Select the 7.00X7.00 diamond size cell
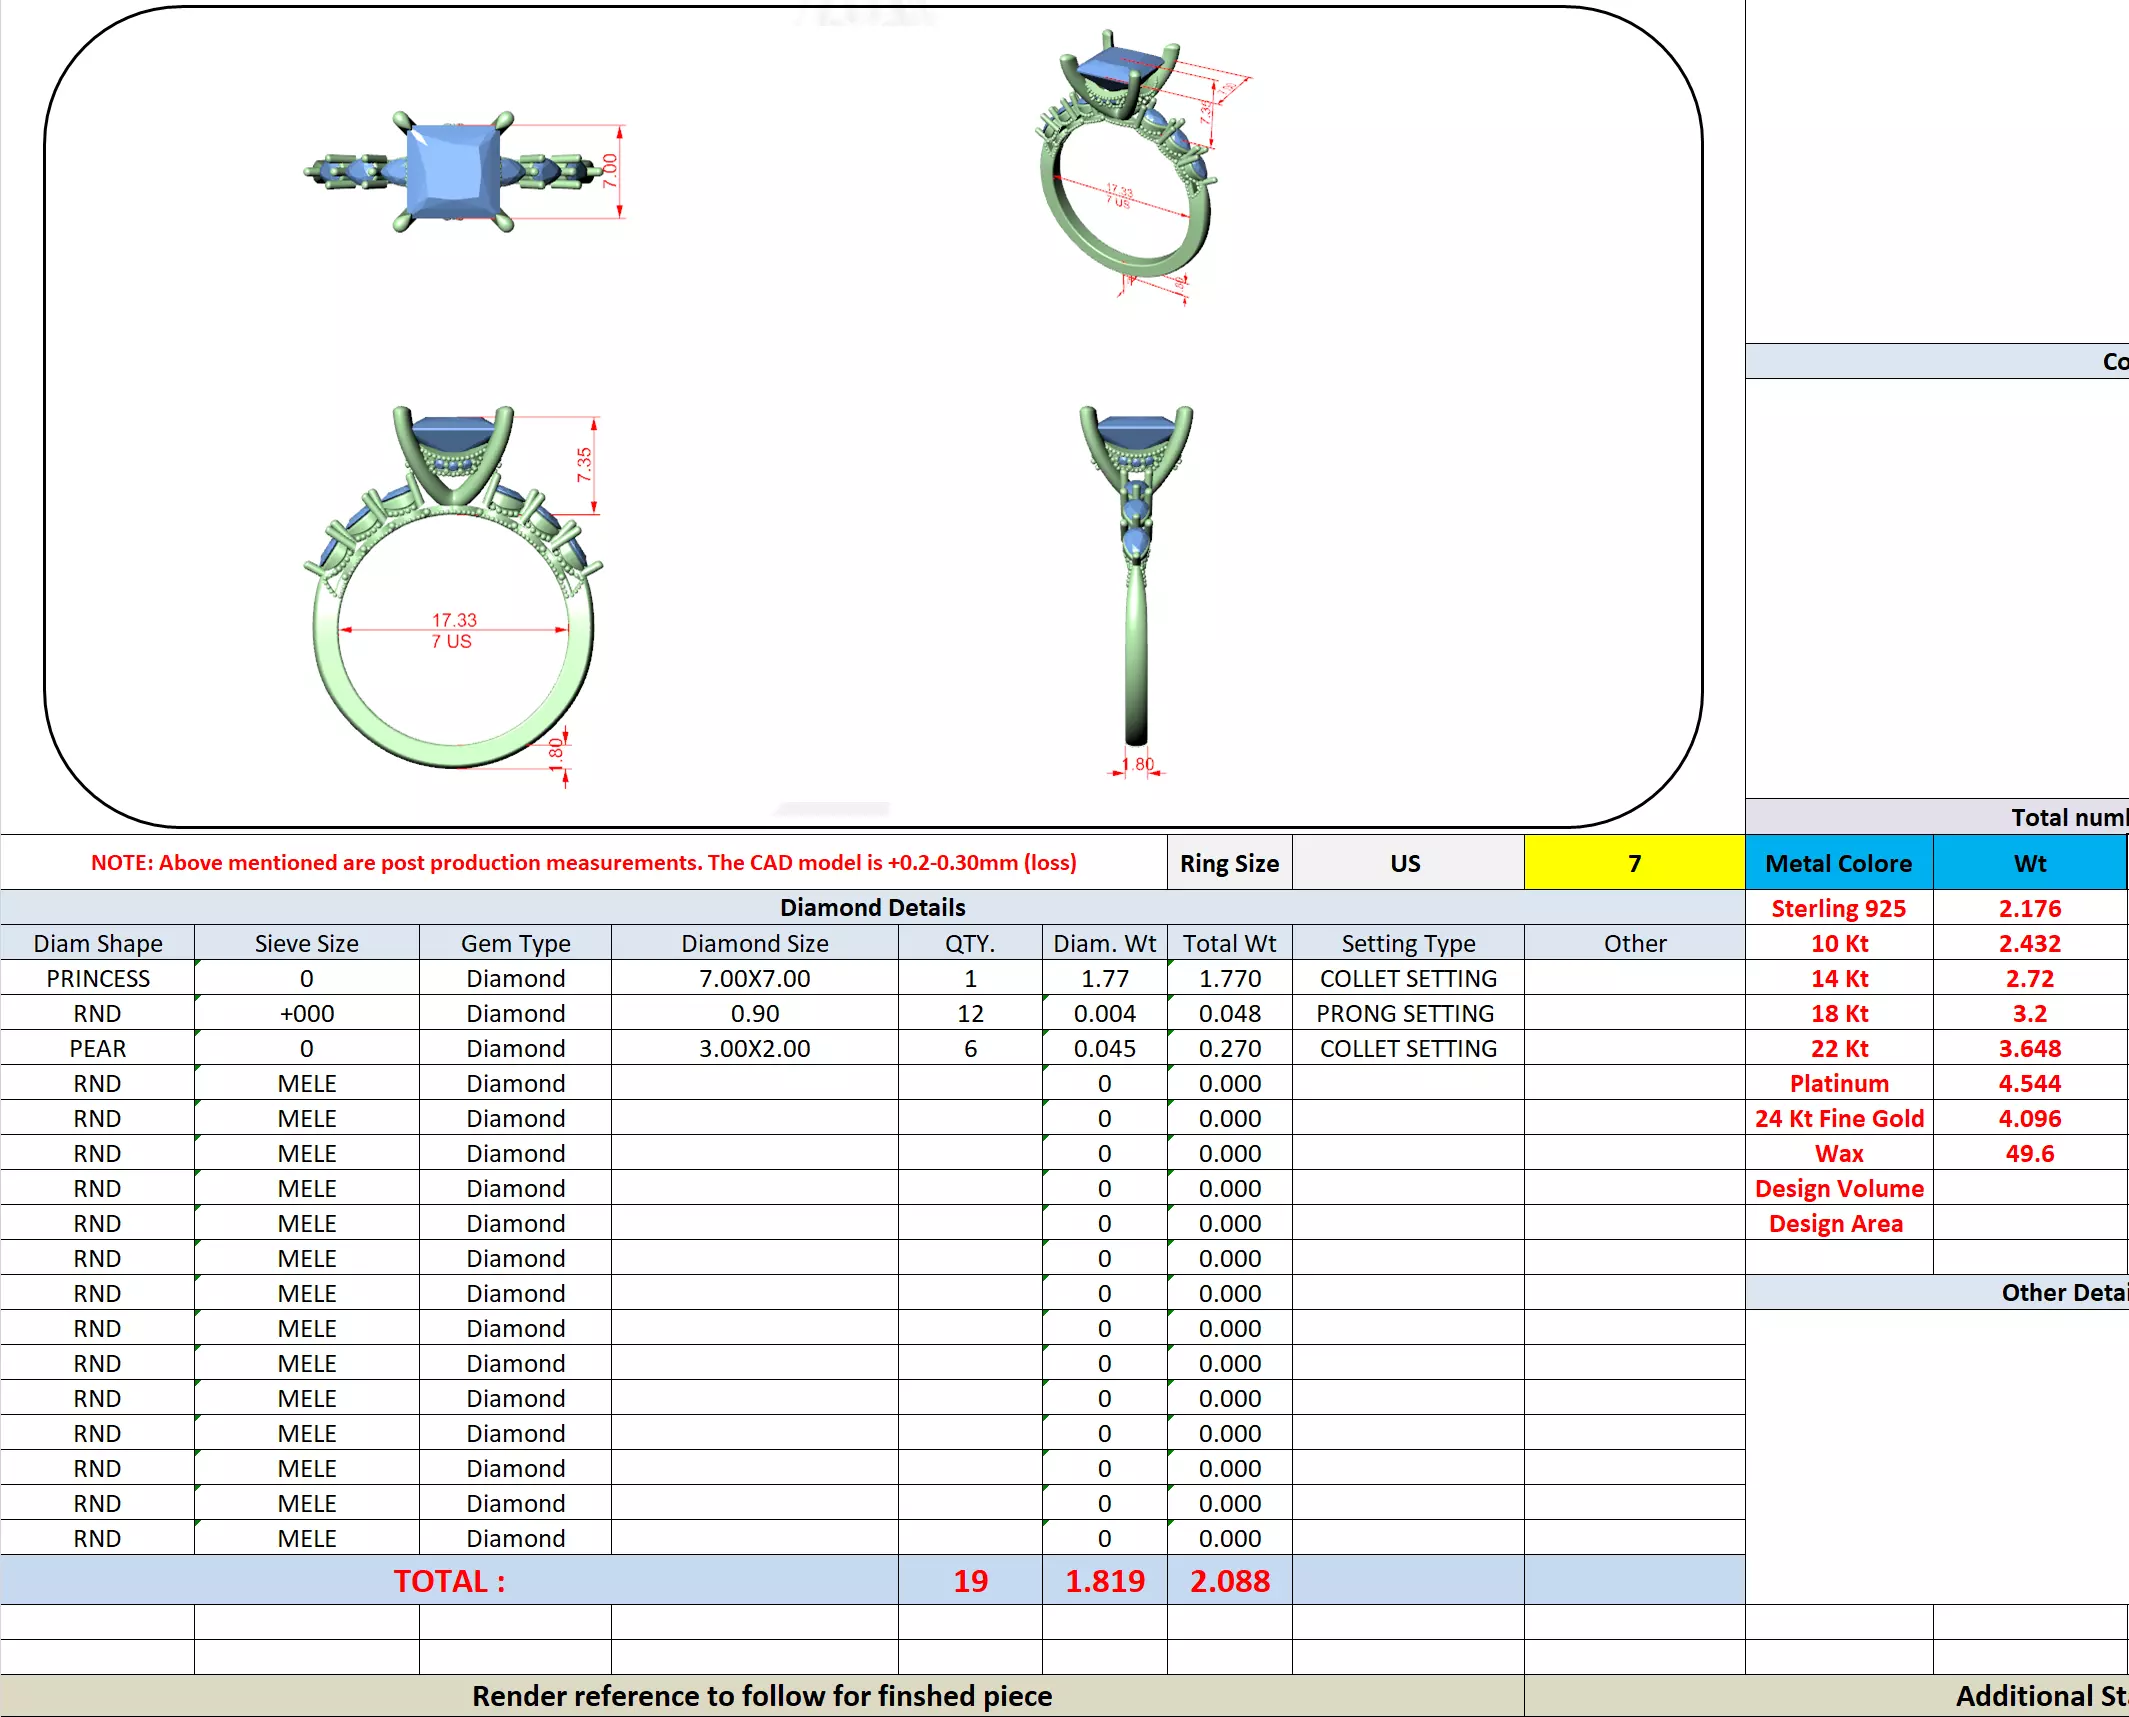The image size is (2129, 1717). (x=754, y=978)
